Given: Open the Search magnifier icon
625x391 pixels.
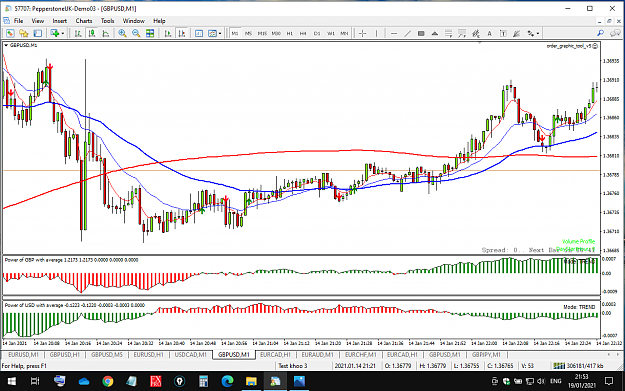Looking at the screenshot, I should point(600,33).
